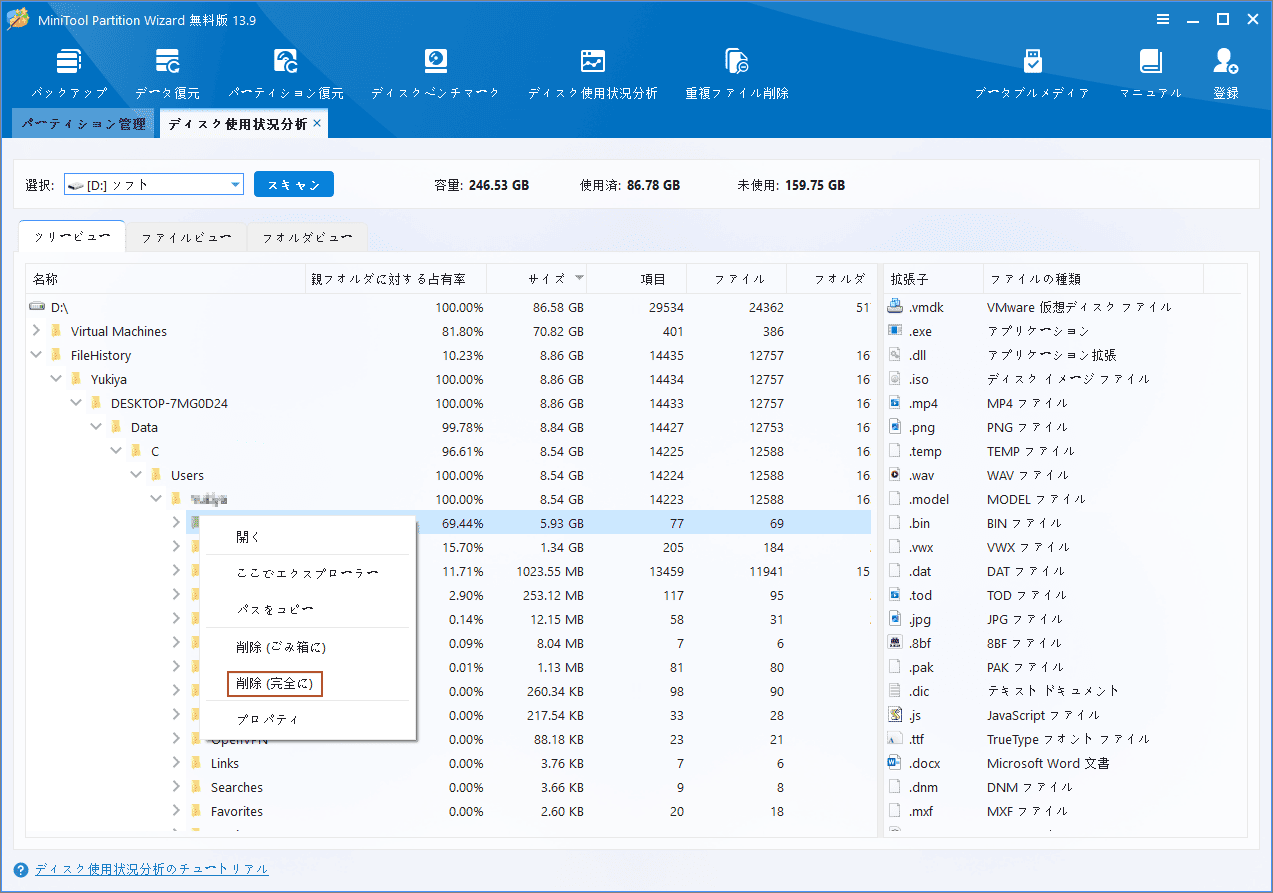
Task: Select パスをコピー (Copy path) from context menu
Action: (x=308, y=609)
